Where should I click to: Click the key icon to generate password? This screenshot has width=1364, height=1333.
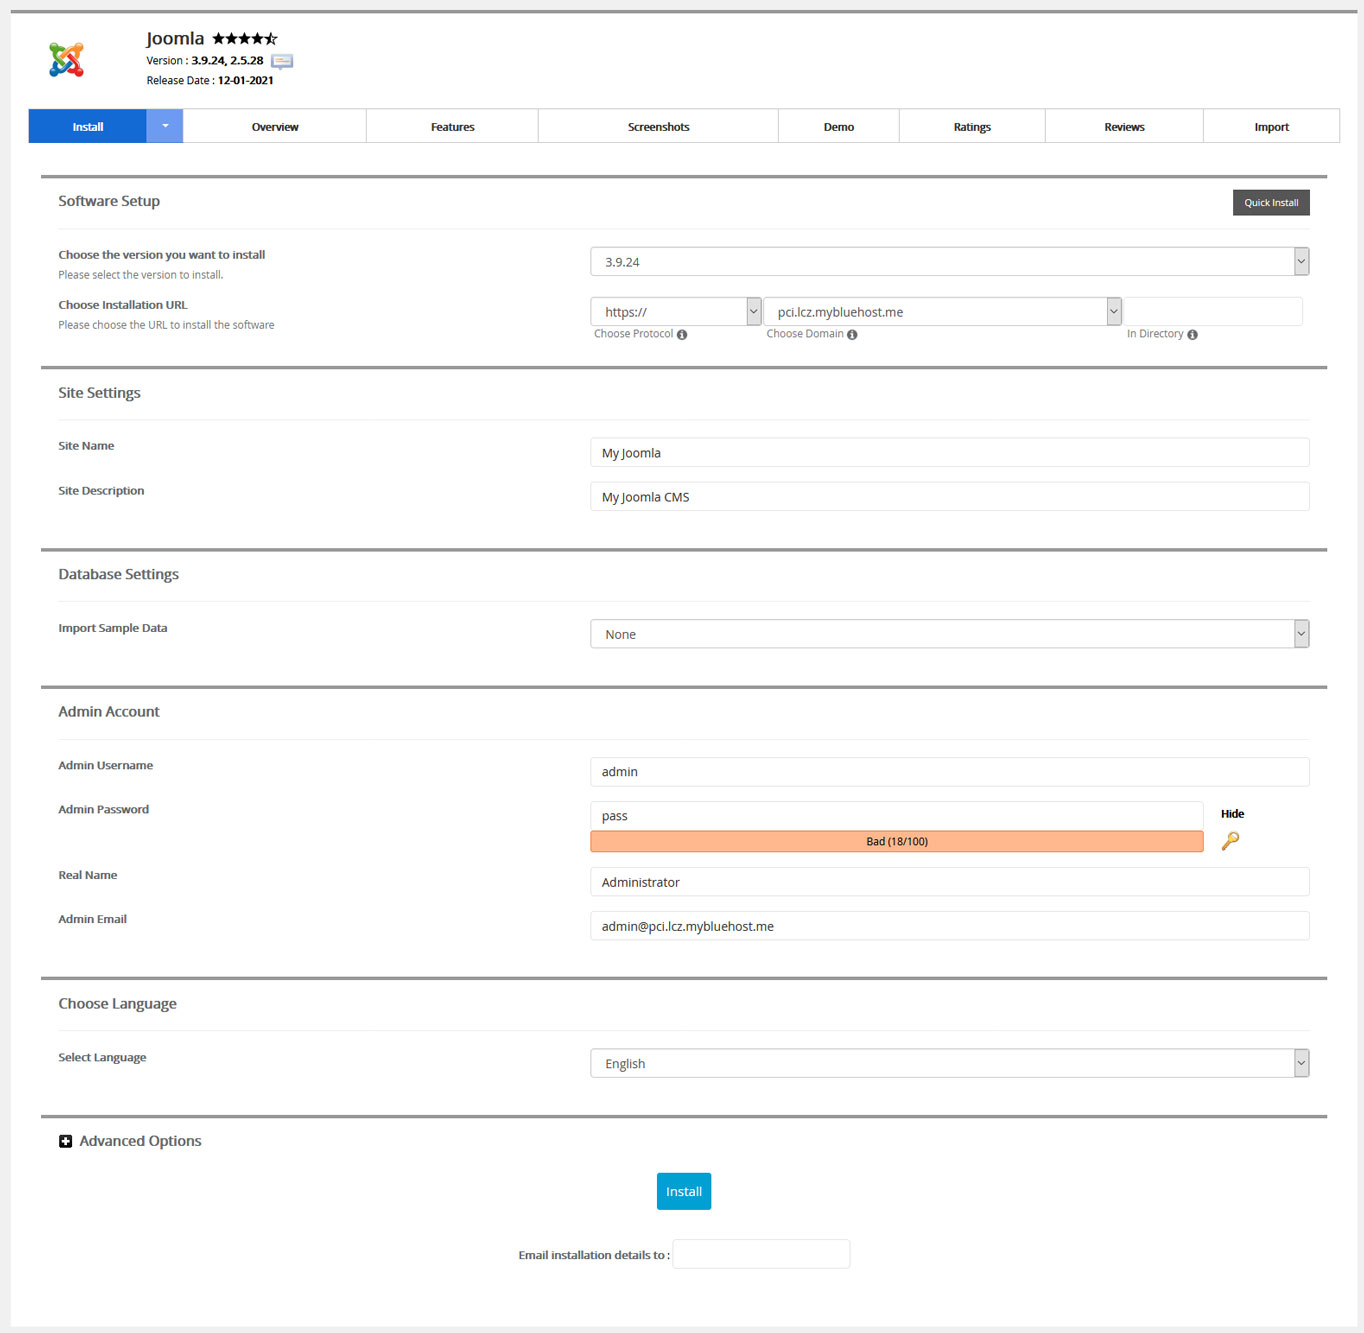(x=1230, y=841)
